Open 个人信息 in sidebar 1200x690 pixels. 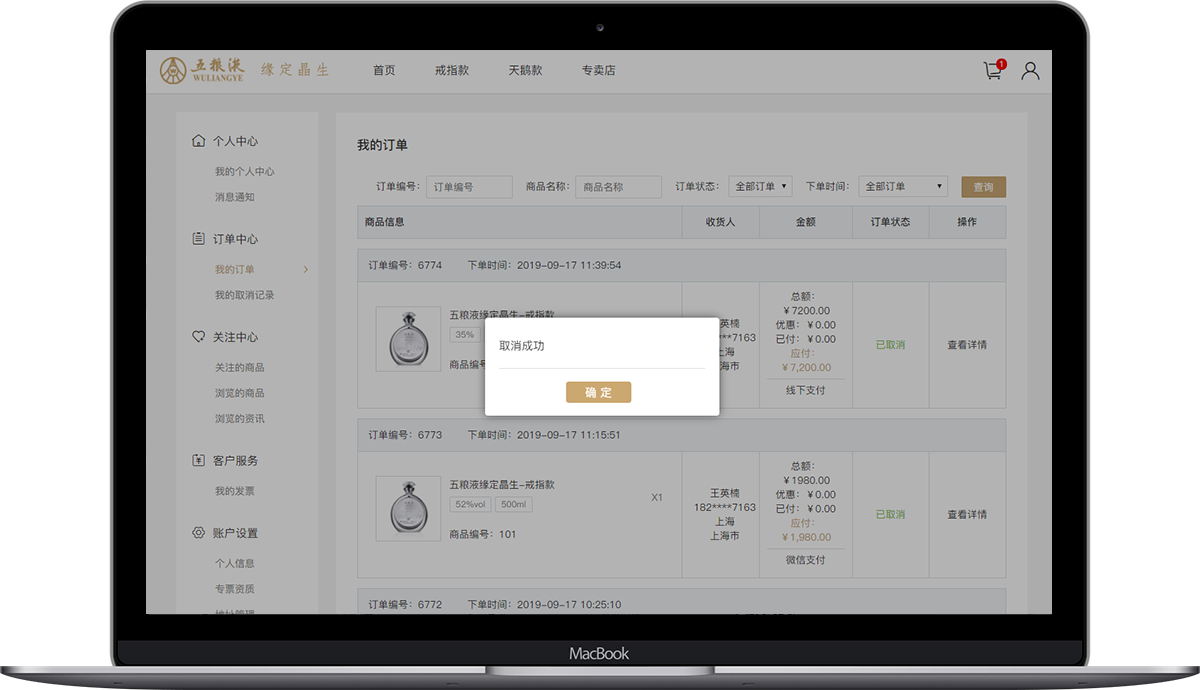(x=234, y=563)
